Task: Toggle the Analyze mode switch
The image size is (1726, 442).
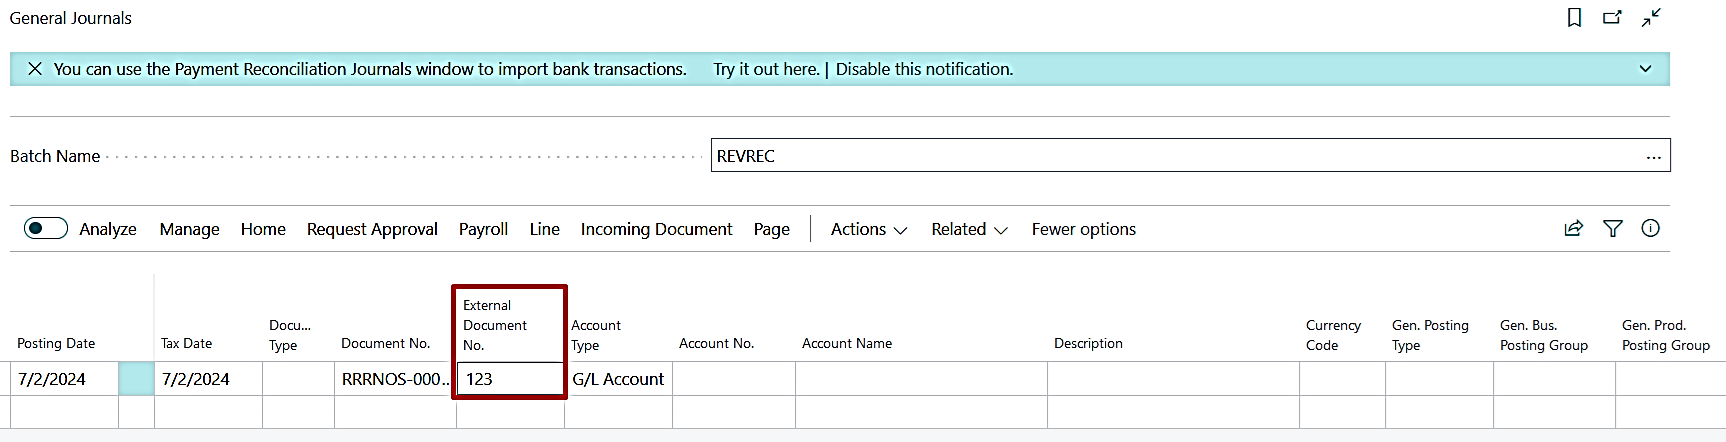Action: (x=46, y=229)
